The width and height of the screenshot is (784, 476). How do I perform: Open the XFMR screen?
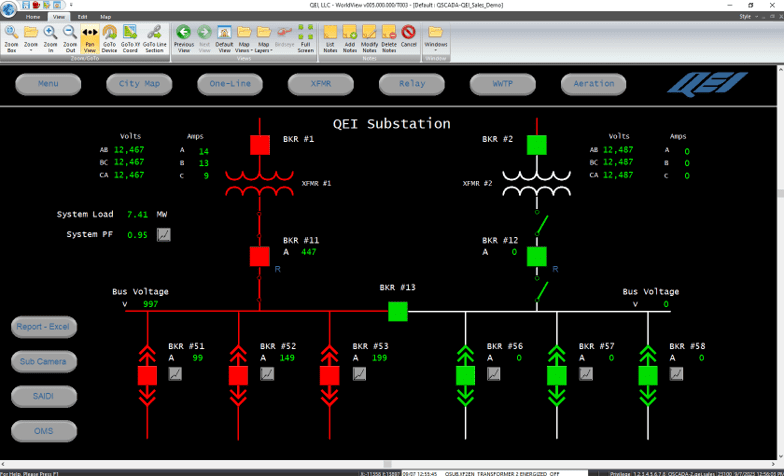320,84
